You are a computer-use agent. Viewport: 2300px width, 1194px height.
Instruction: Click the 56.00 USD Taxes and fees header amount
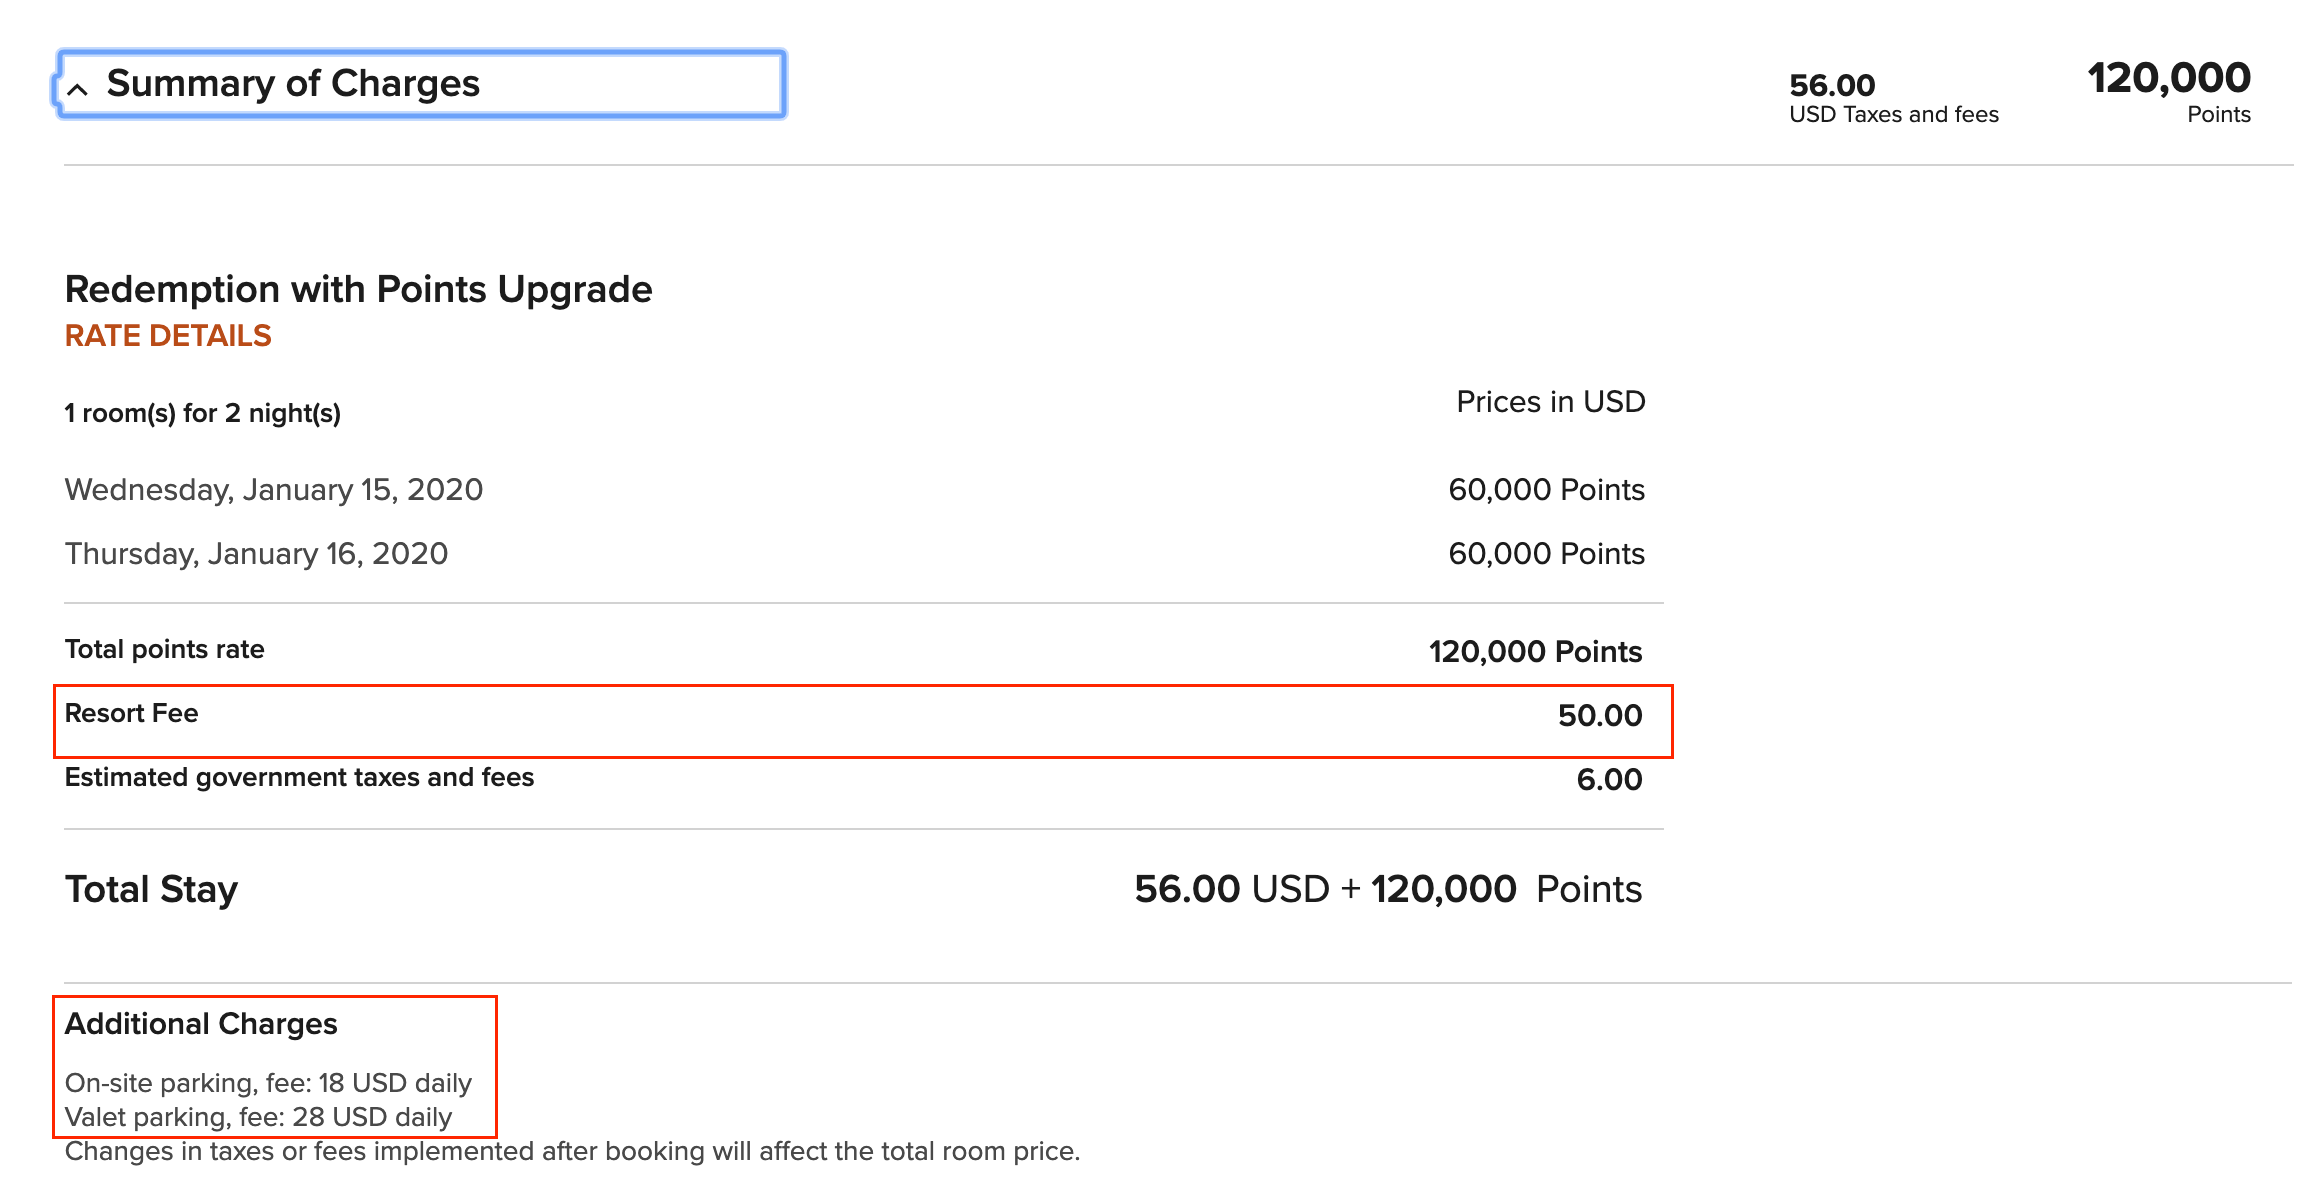point(1893,98)
